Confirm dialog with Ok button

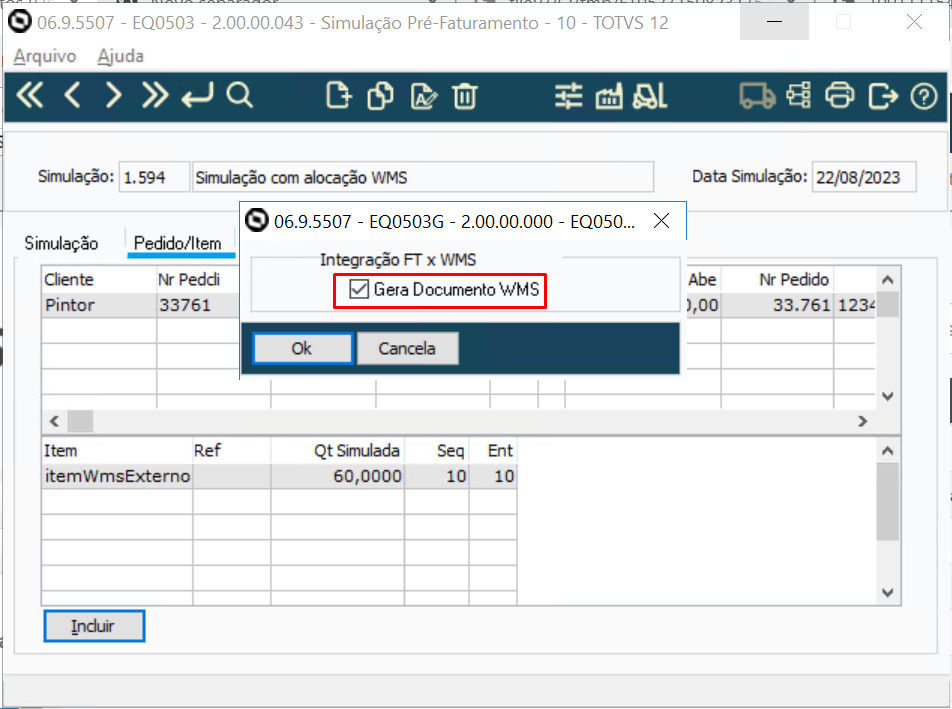coord(302,348)
